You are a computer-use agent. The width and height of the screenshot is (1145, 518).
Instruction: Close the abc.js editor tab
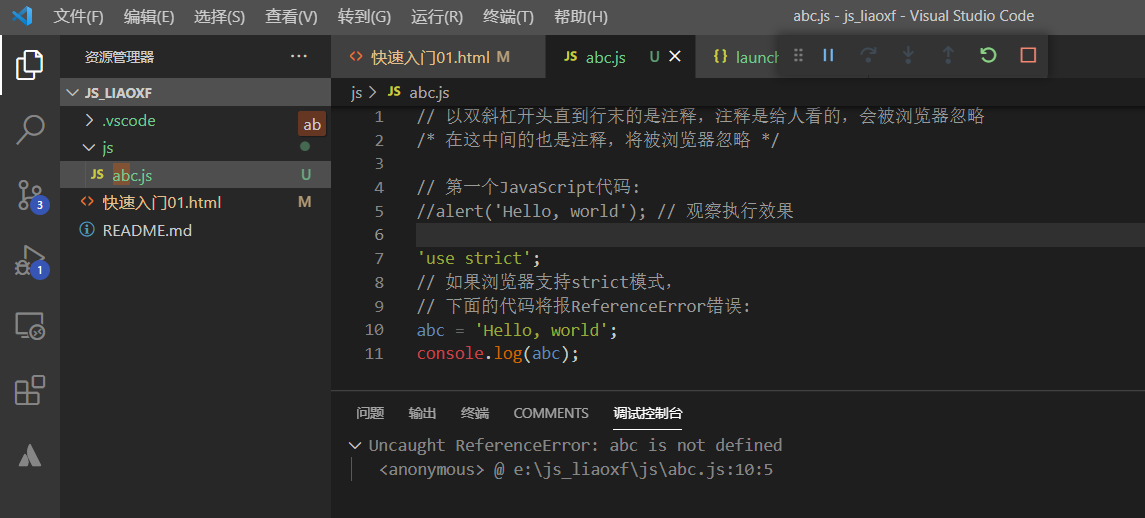click(x=675, y=57)
